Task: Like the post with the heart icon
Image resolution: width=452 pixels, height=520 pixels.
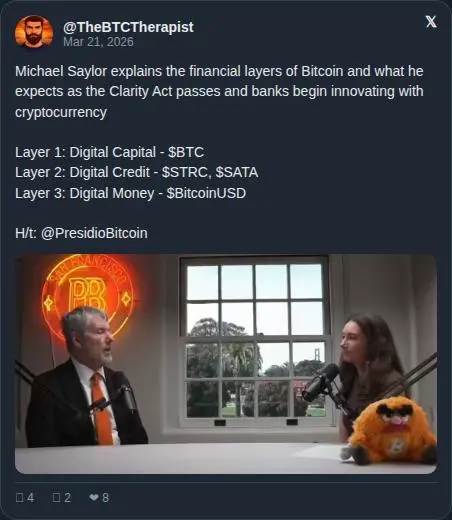Action: [94, 498]
